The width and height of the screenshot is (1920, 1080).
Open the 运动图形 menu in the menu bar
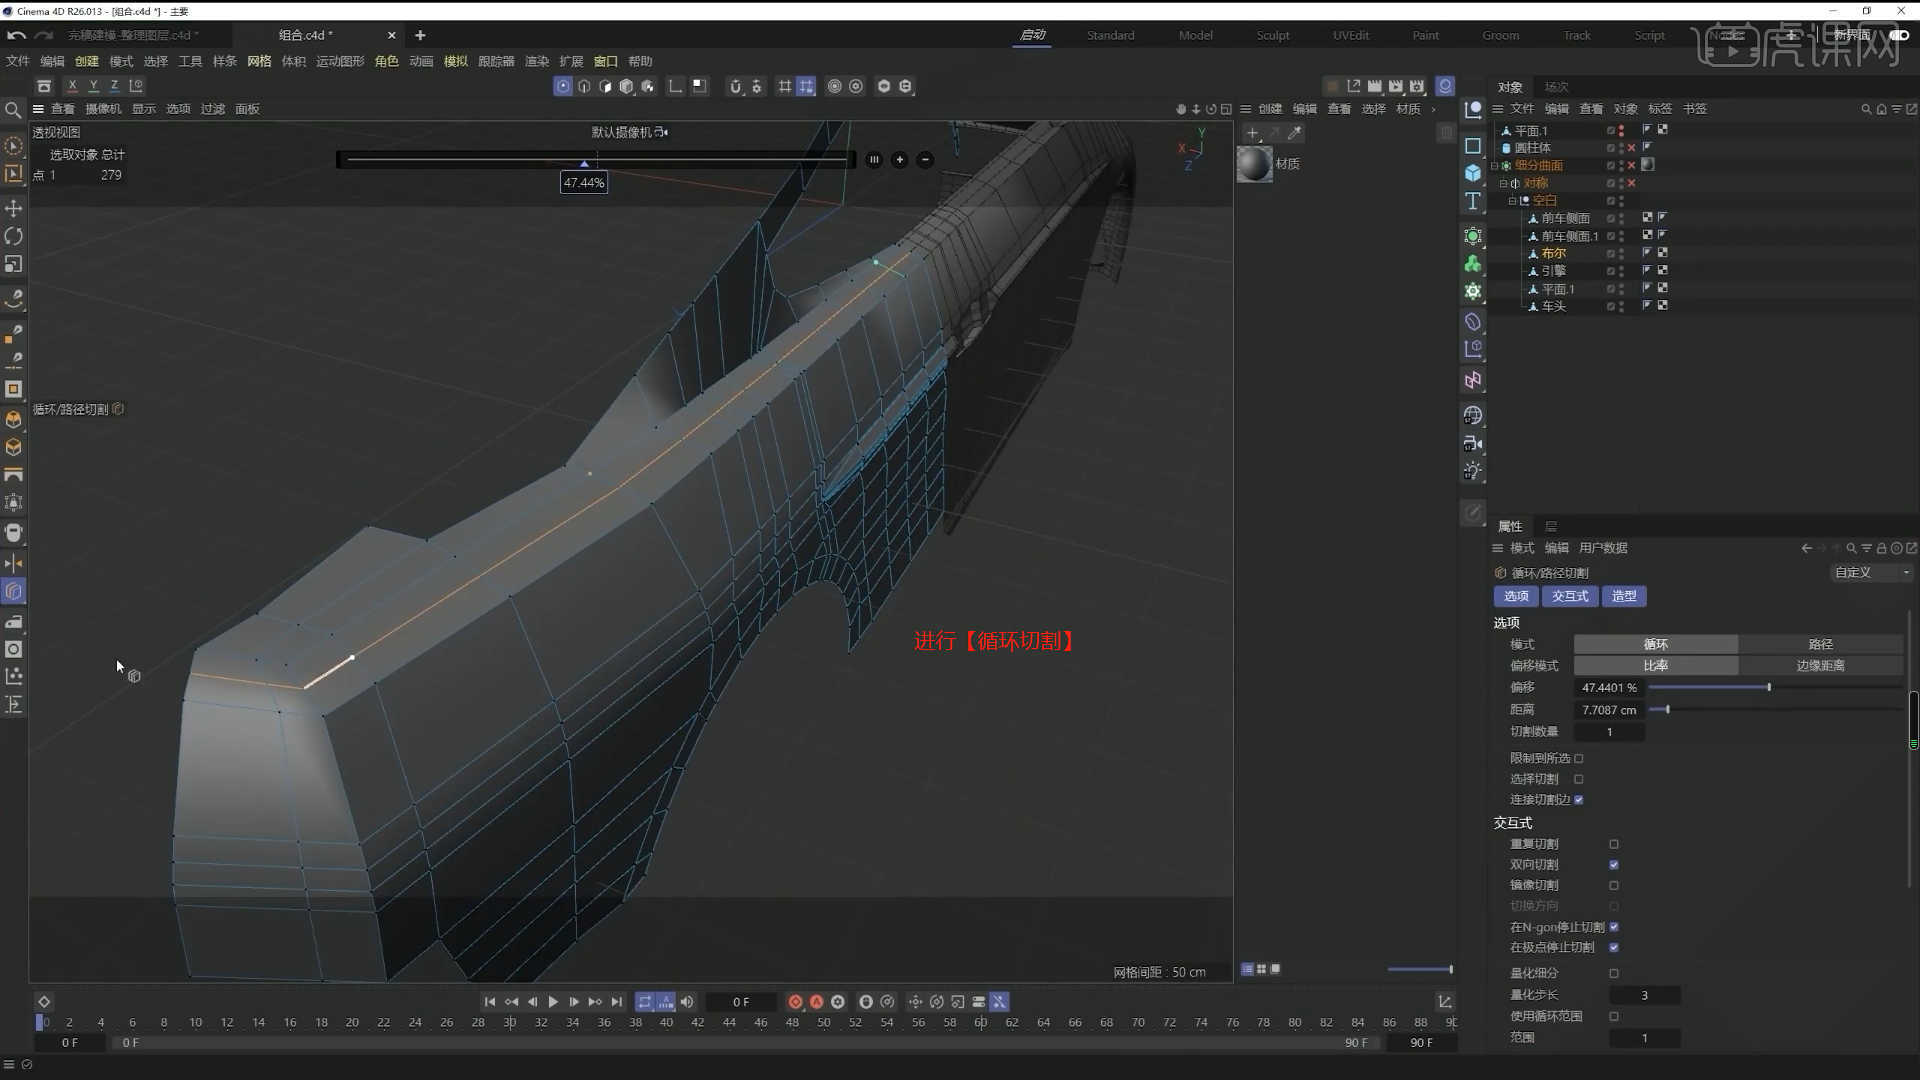coord(340,61)
